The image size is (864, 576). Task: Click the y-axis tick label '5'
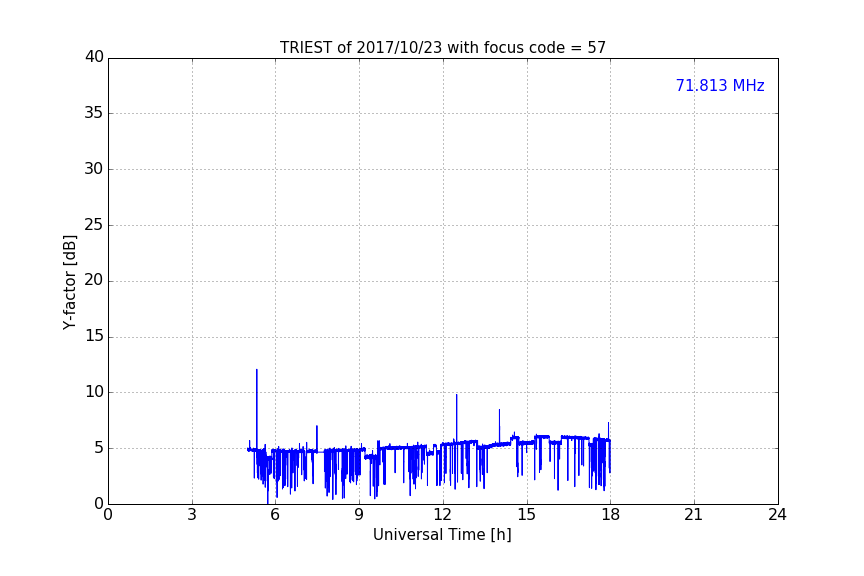click(x=99, y=447)
